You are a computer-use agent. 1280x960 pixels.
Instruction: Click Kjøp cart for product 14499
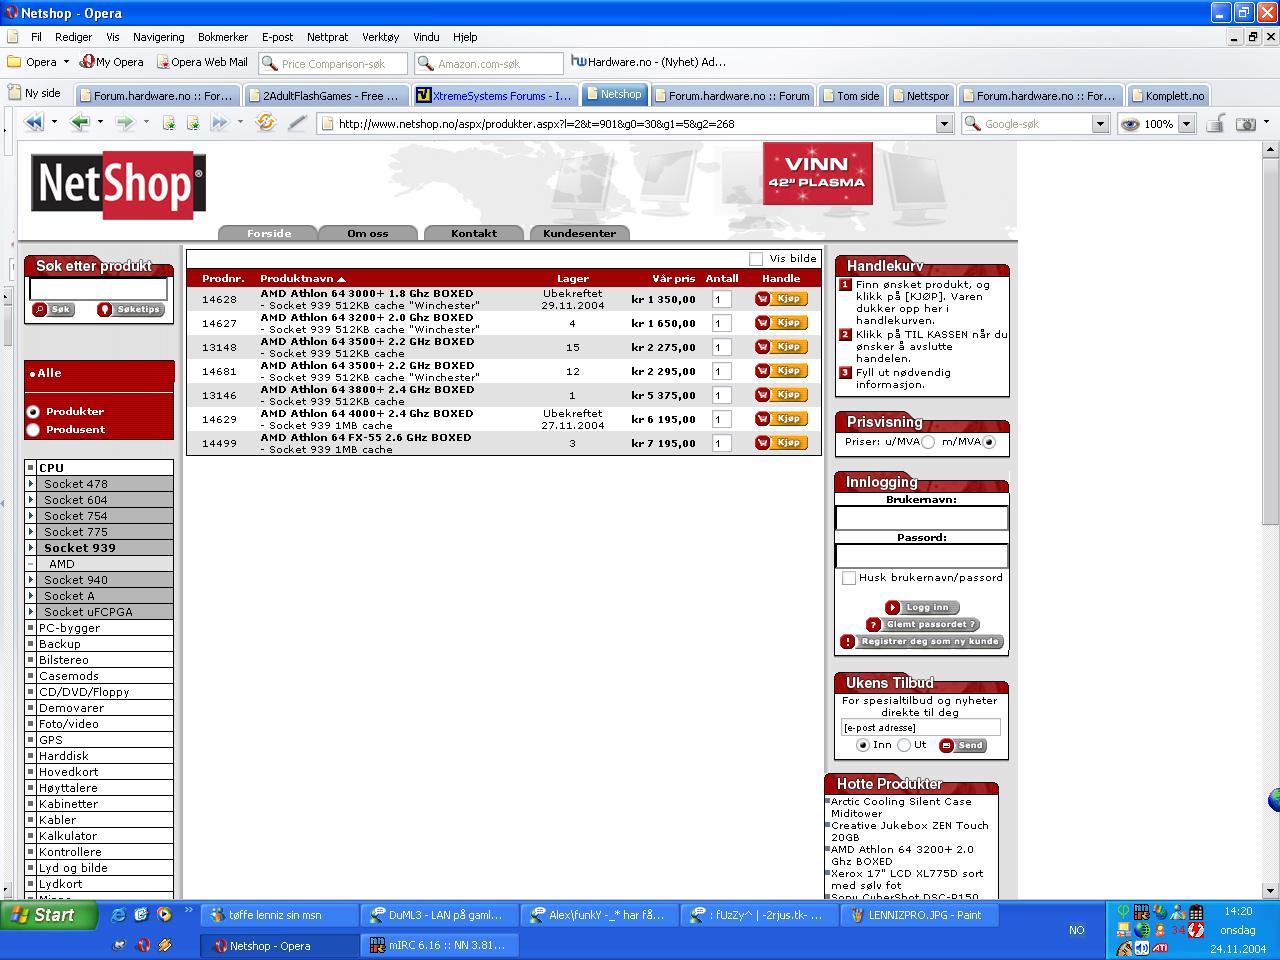click(x=781, y=443)
